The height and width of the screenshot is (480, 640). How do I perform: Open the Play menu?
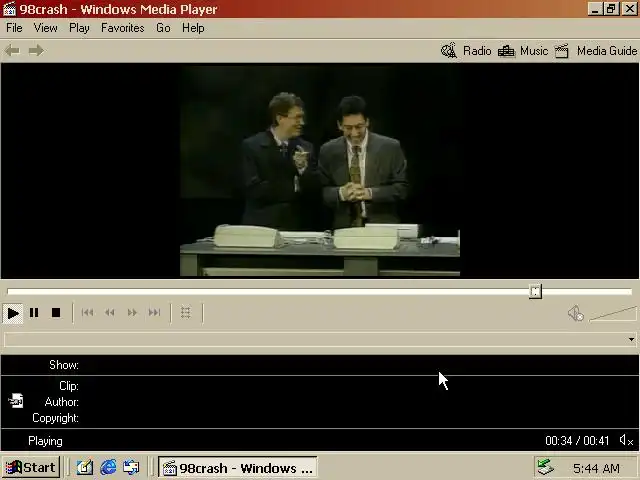click(79, 28)
